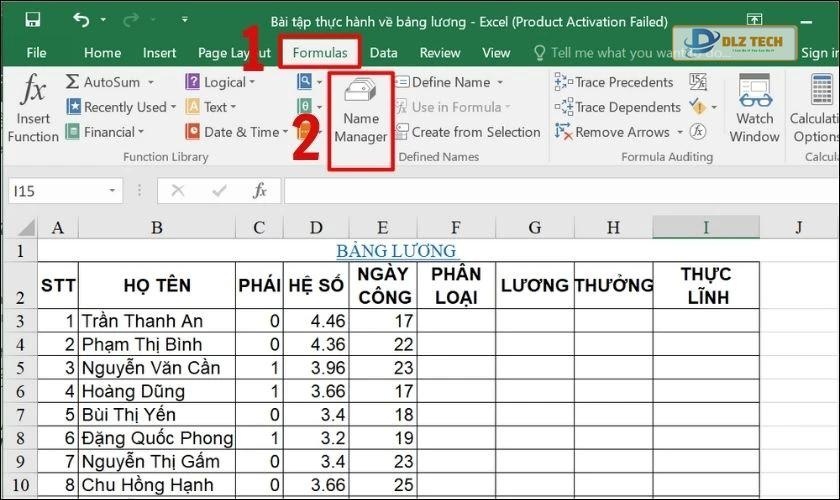Viewport: 840px width, 500px height.
Task: Expand the AutoSum dropdown
Action: [151, 82]
